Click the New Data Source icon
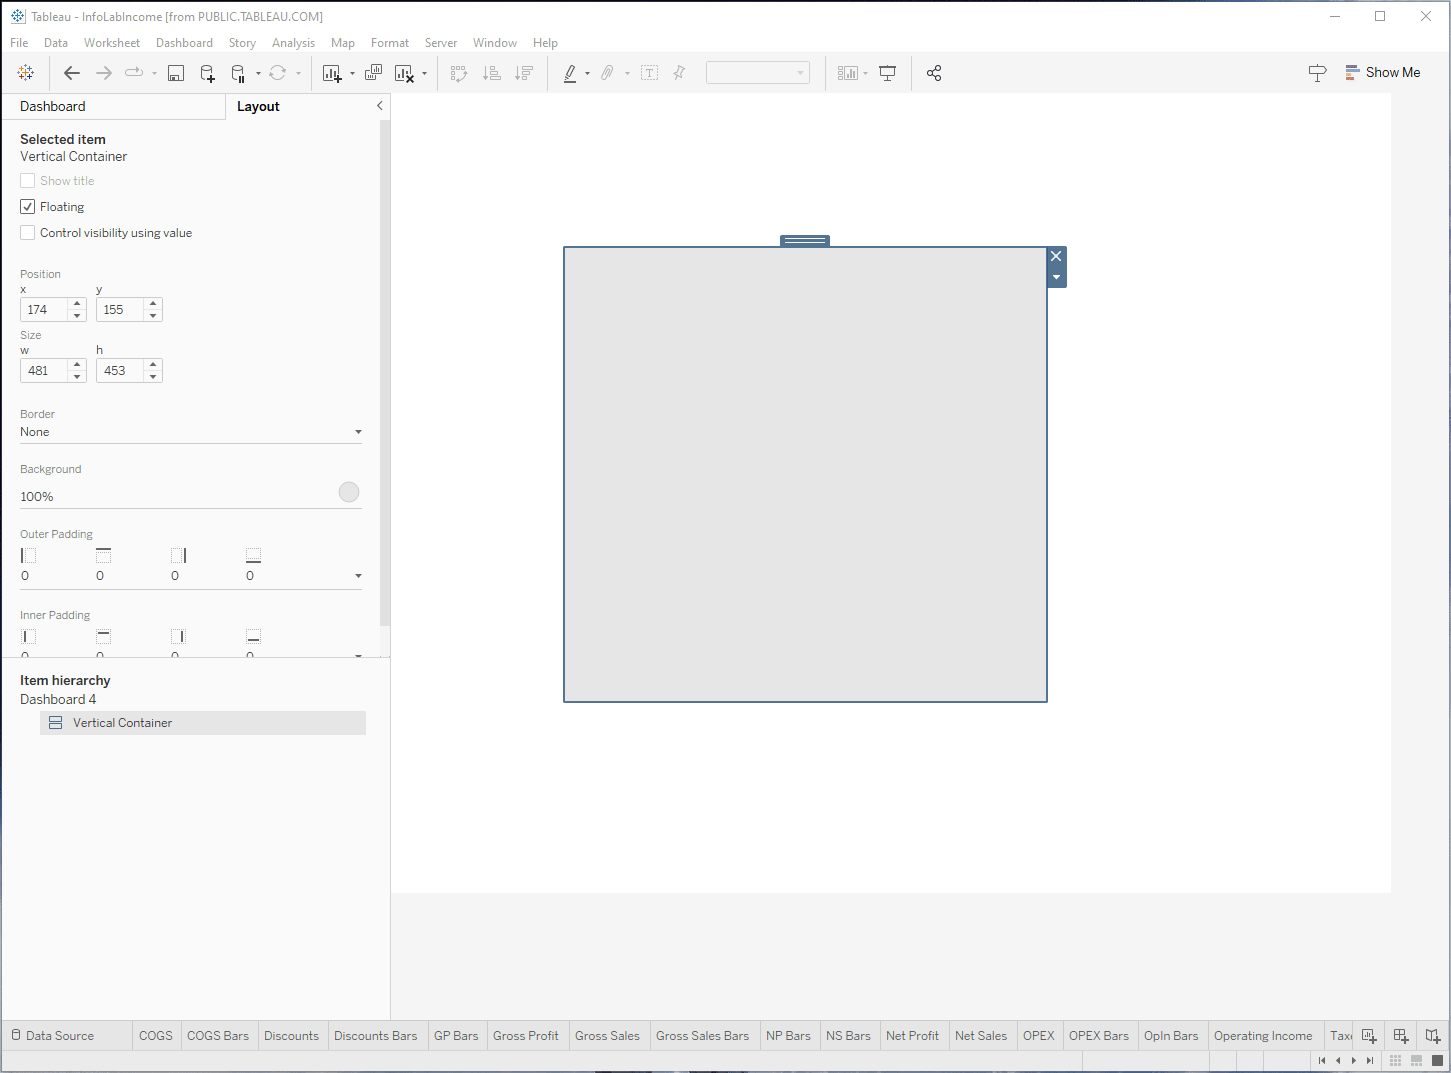This screenshot has height=1073, width=1451. pos(207,73)
